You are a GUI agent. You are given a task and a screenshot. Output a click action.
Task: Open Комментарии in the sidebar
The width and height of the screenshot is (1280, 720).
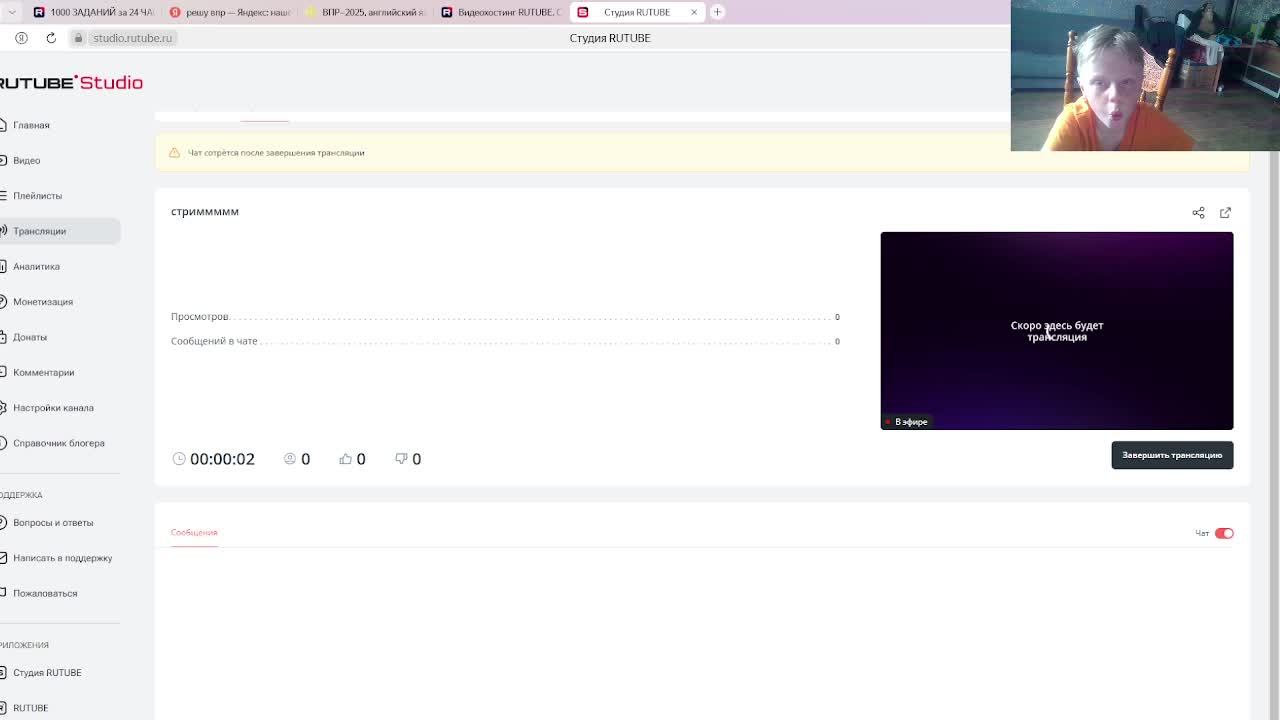[x=43, y=372]
